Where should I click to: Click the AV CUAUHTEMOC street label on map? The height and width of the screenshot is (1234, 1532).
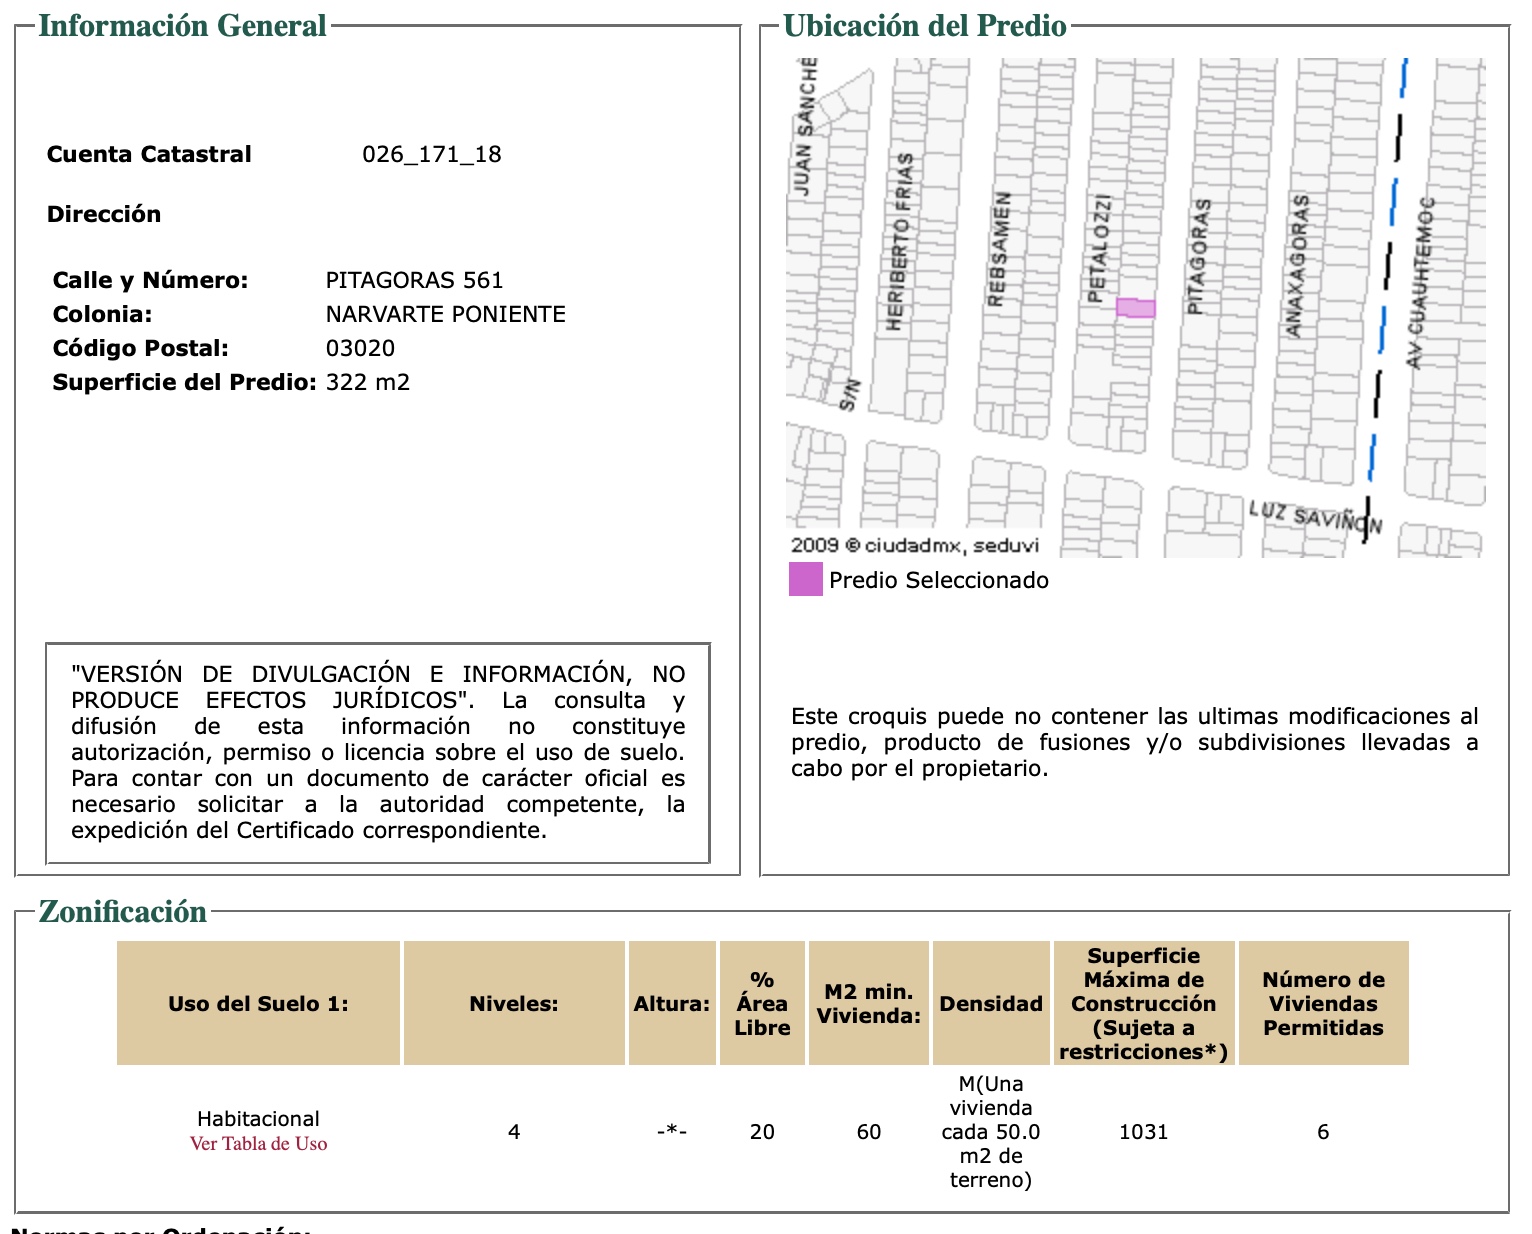(x=1420, y=282)
